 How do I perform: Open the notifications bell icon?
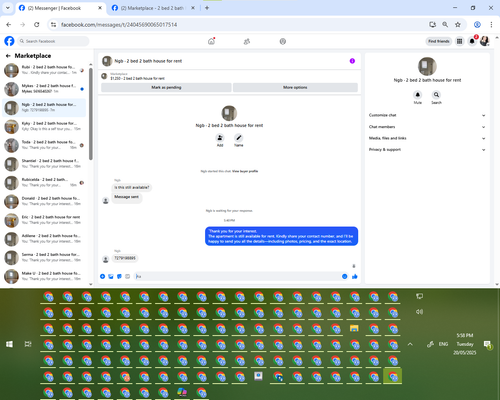pos(472,41)
